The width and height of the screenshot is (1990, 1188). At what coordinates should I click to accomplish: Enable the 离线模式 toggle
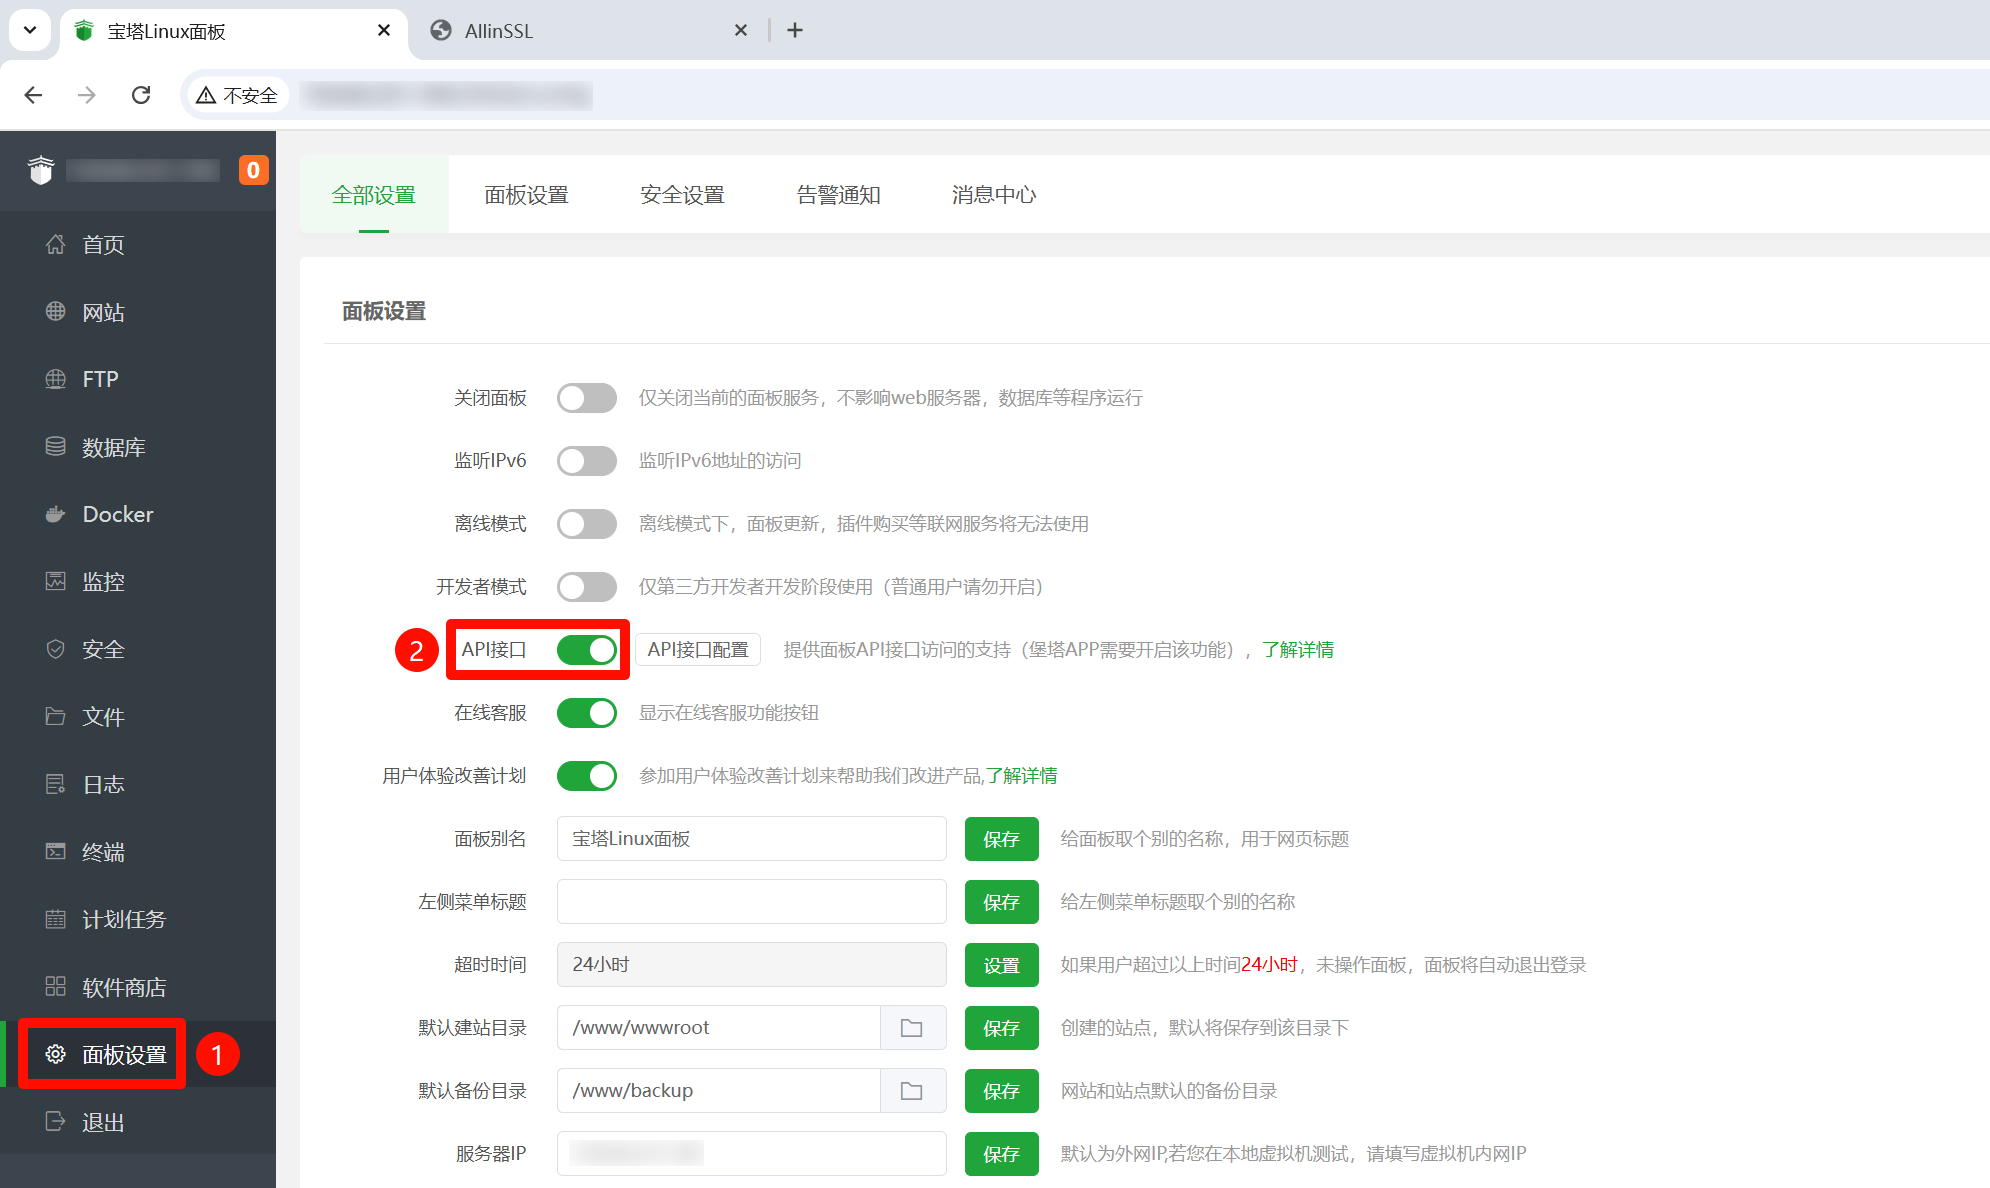point(586,523)
